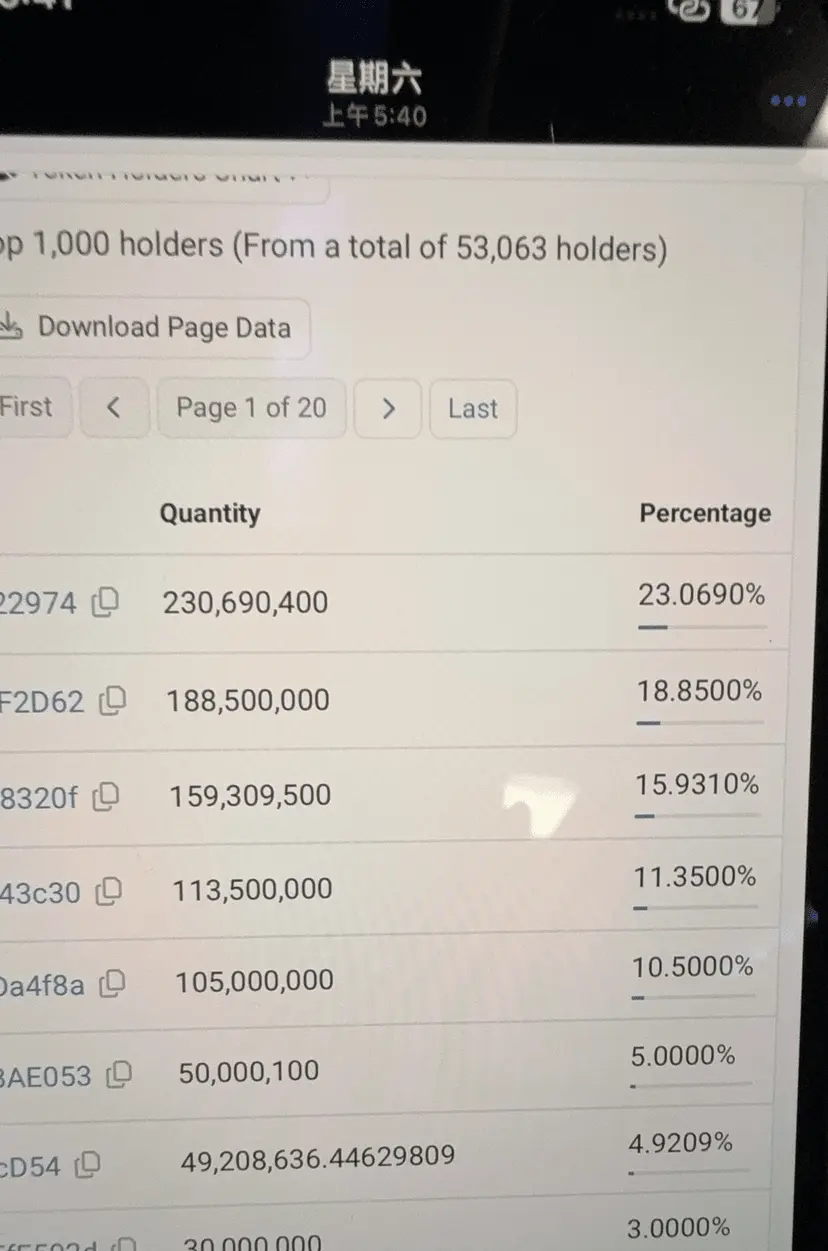
Task: Copy address ending in 43c30
Action: point(109,891)
